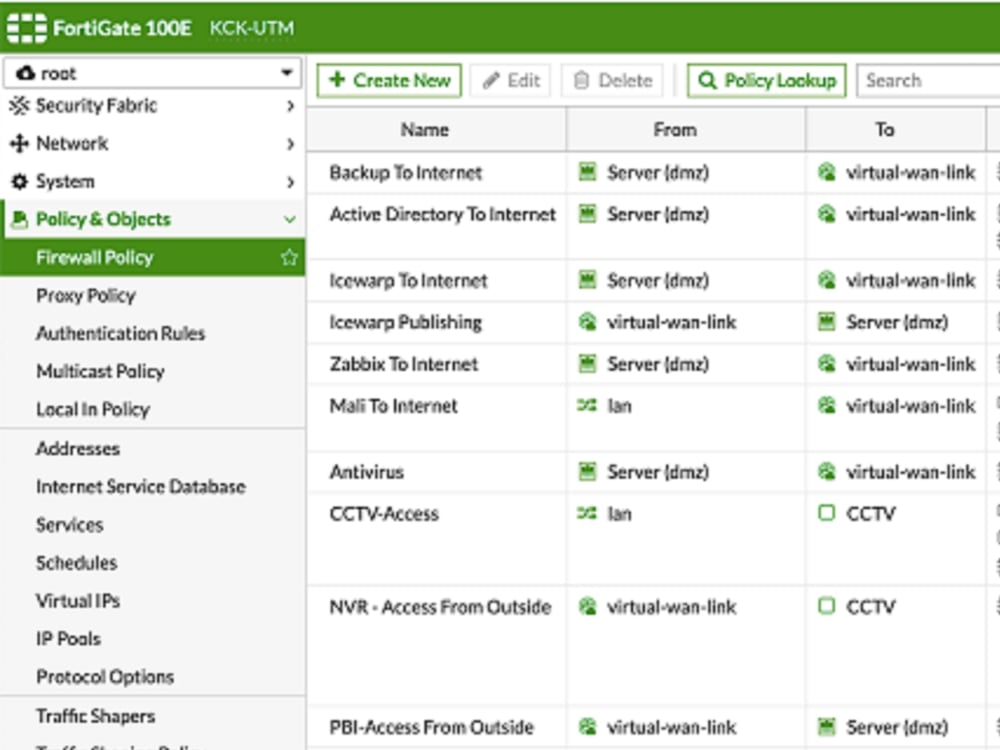
Task: Click Server (dmz) icon in Zabbix row
Action: pos(587,364)
